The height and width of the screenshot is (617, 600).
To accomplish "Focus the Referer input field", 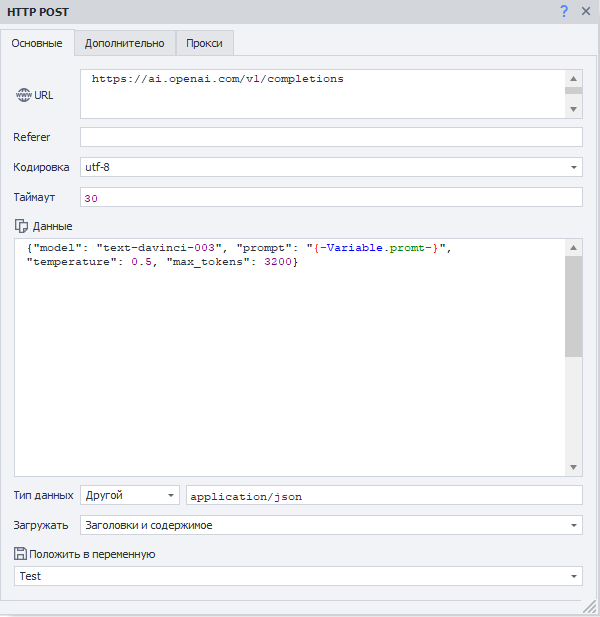I will click(330, 137).
